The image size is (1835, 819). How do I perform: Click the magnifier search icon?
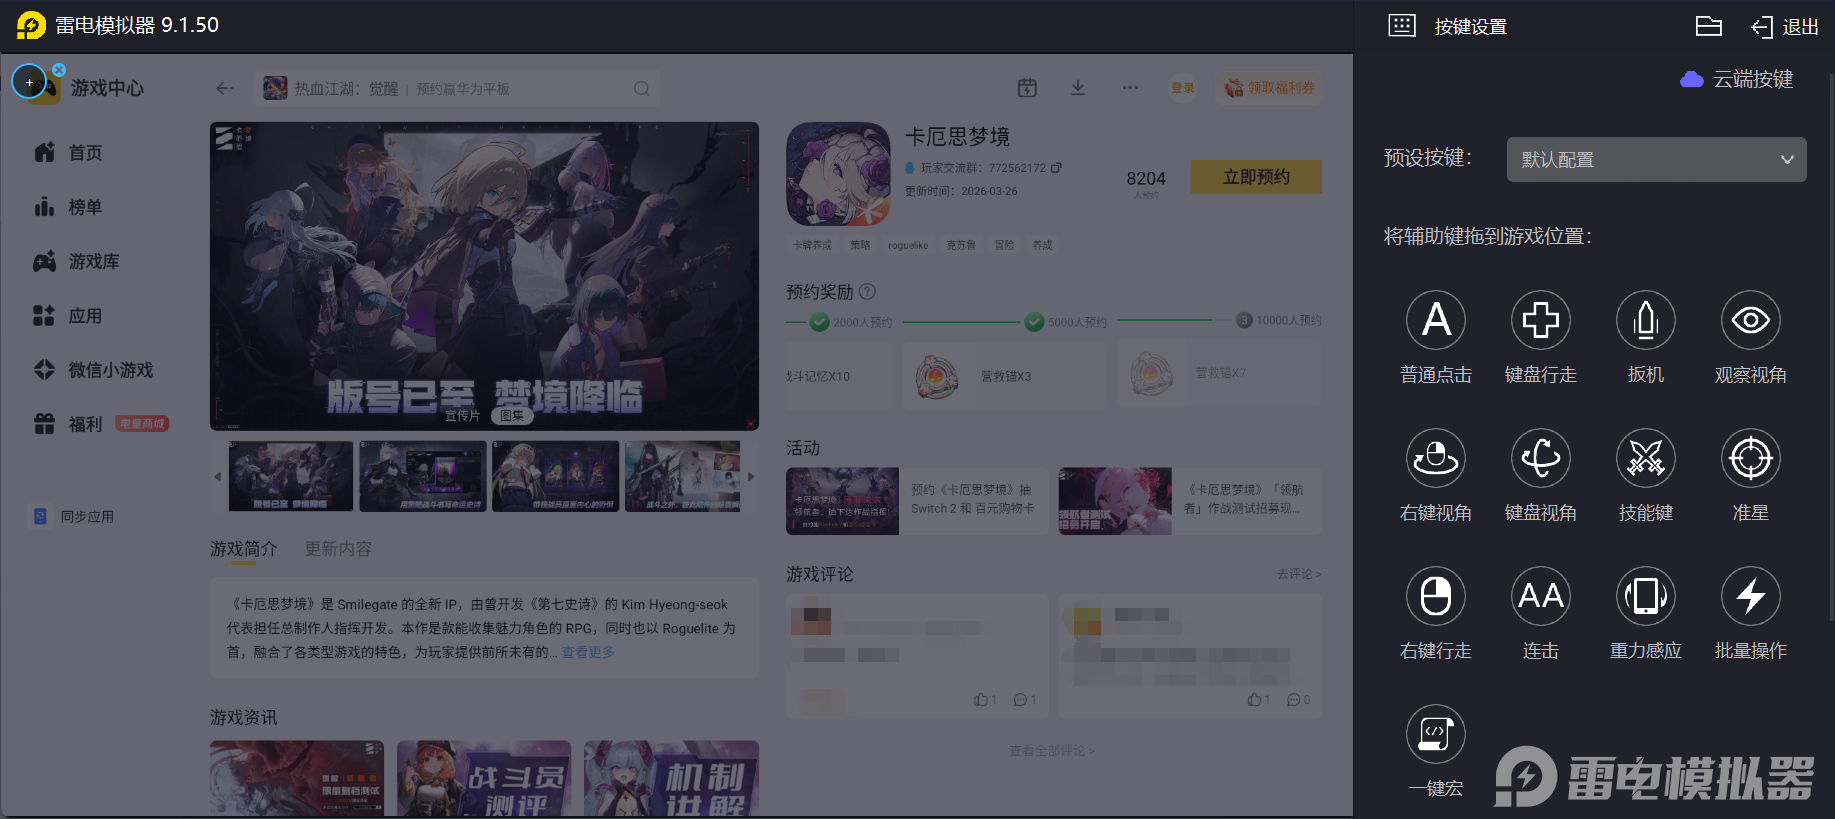(641, 88)
